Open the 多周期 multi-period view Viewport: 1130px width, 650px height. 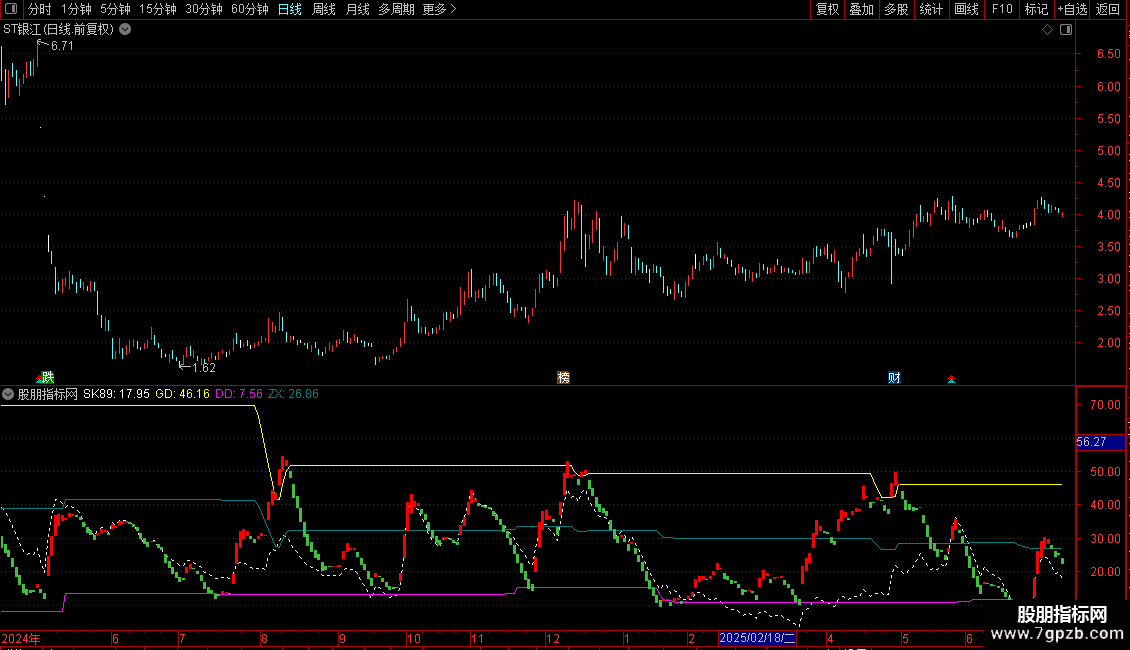click(396, 9)
